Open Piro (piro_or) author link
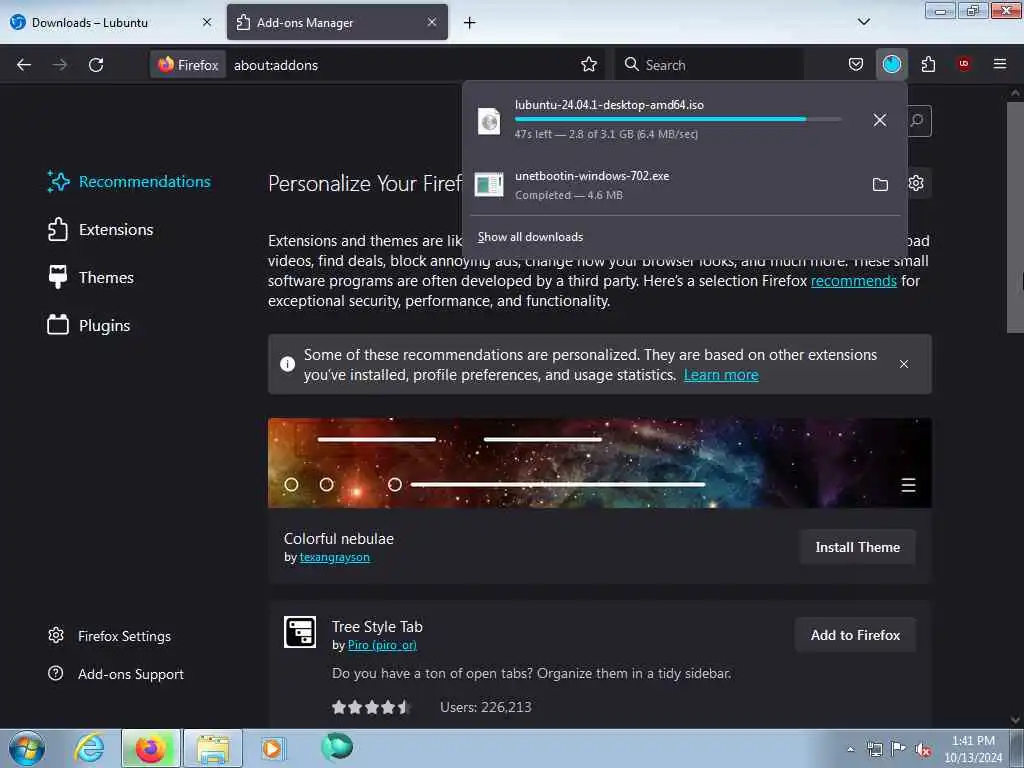1024x768 pixels. coord(382,645)
